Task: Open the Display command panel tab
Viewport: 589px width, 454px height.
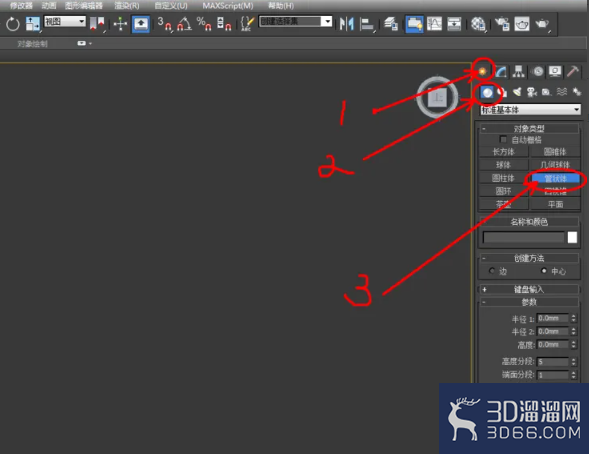Action: point(555,71)
